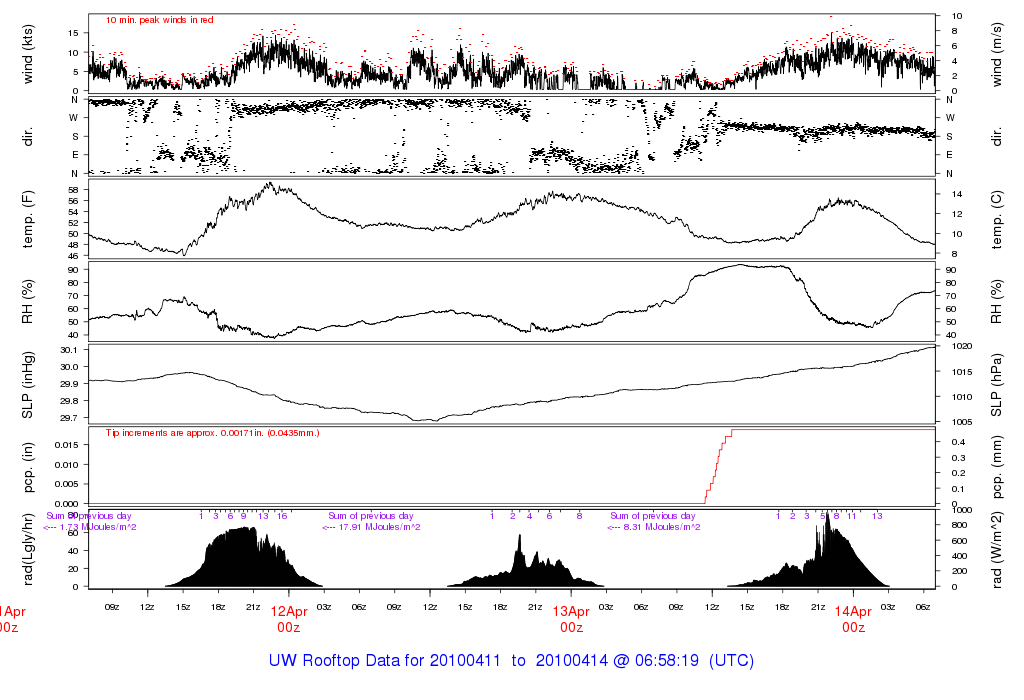Select the '13Apr 00z' date label

tap(571, 619)
